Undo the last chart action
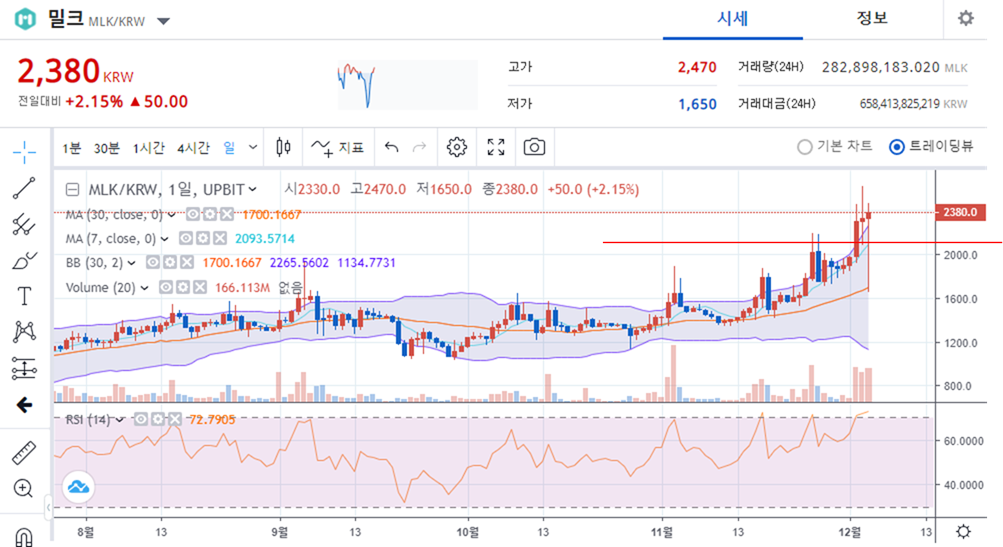 coord(391,148)
